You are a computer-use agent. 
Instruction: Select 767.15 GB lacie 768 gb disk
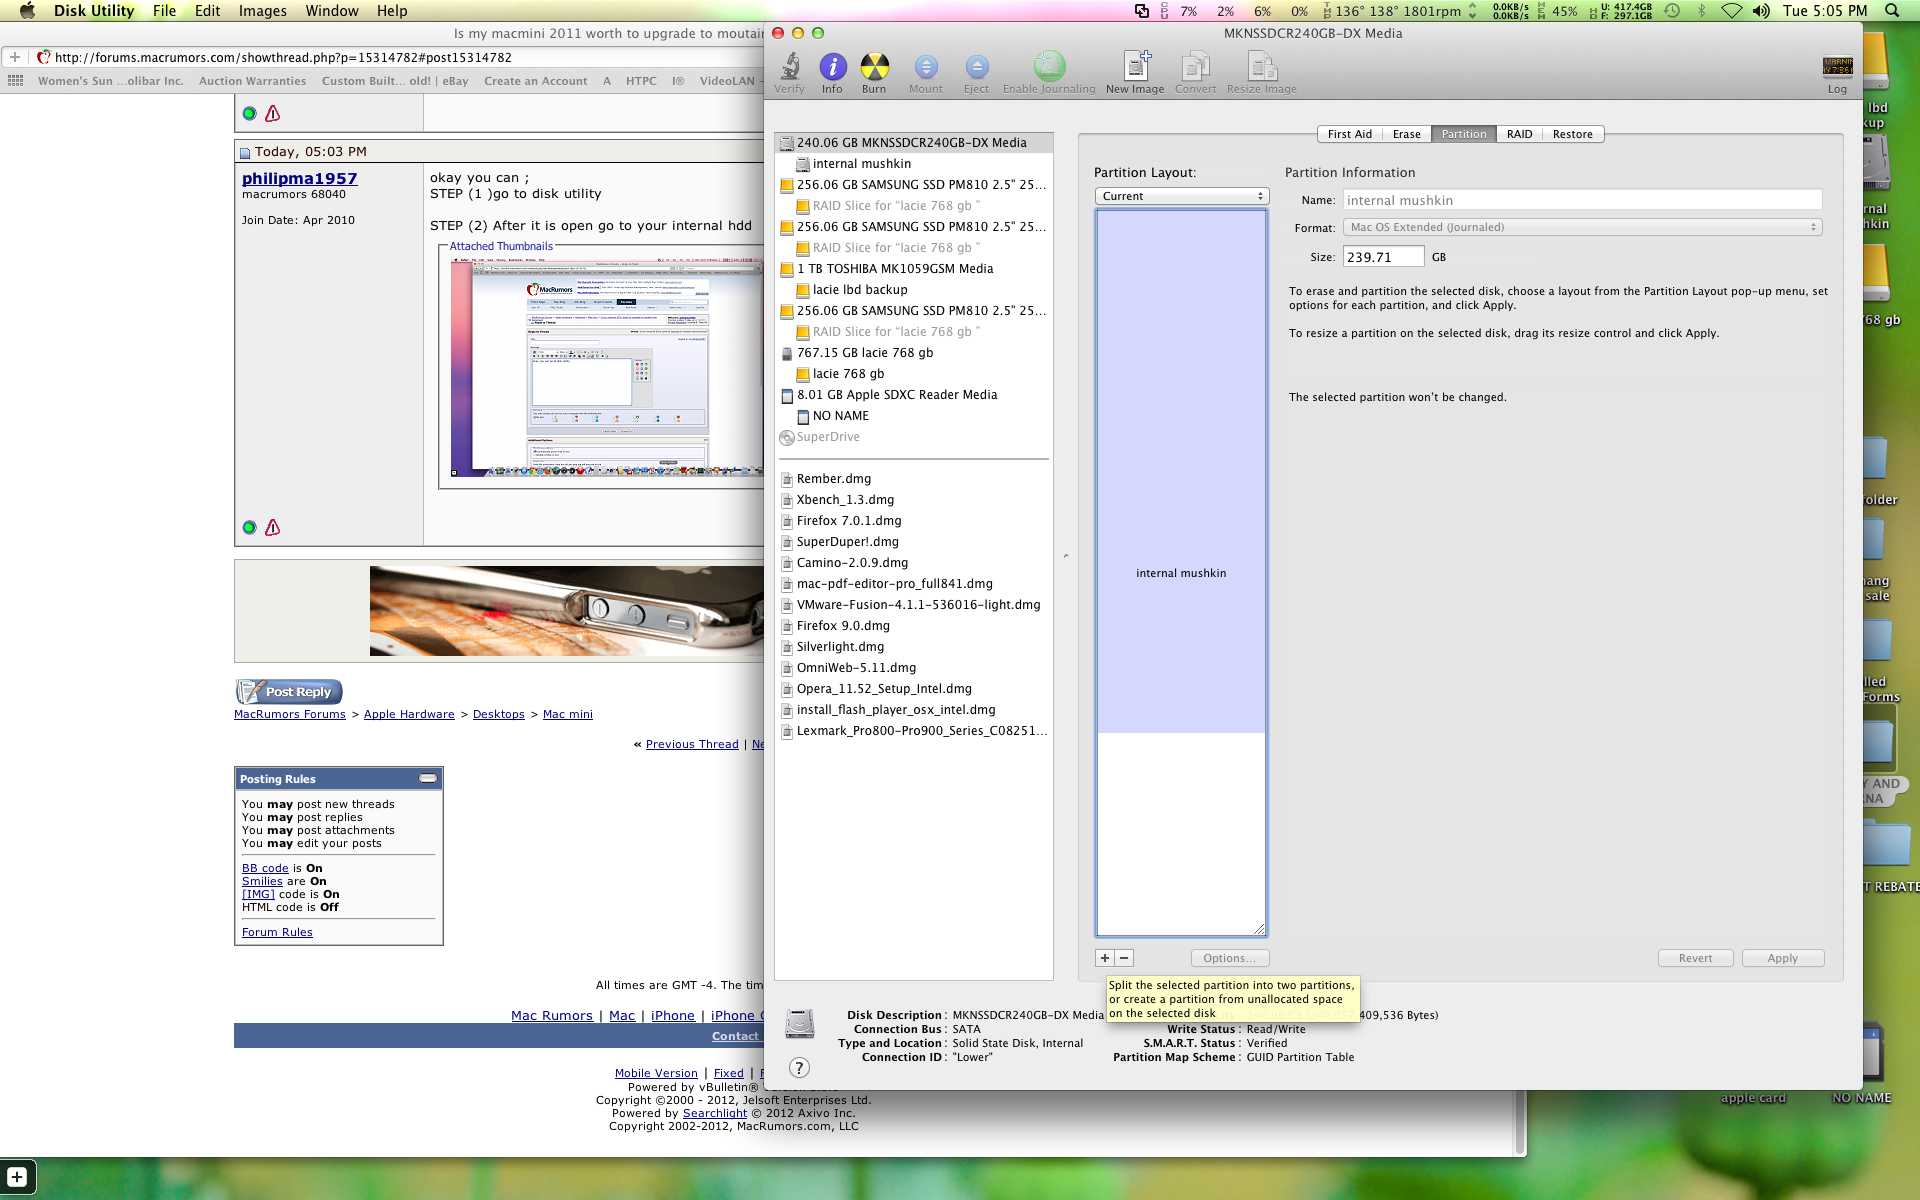click(x=865, y=353)
